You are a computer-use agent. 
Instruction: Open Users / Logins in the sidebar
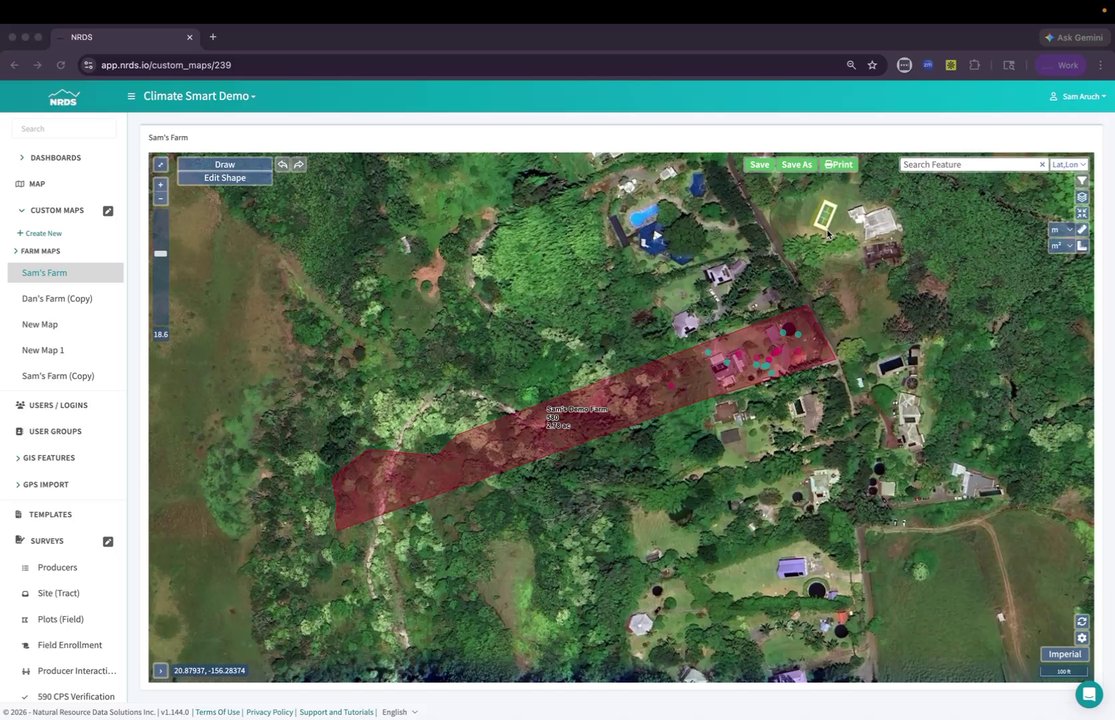pyautogui.click(x=51, y=405)
